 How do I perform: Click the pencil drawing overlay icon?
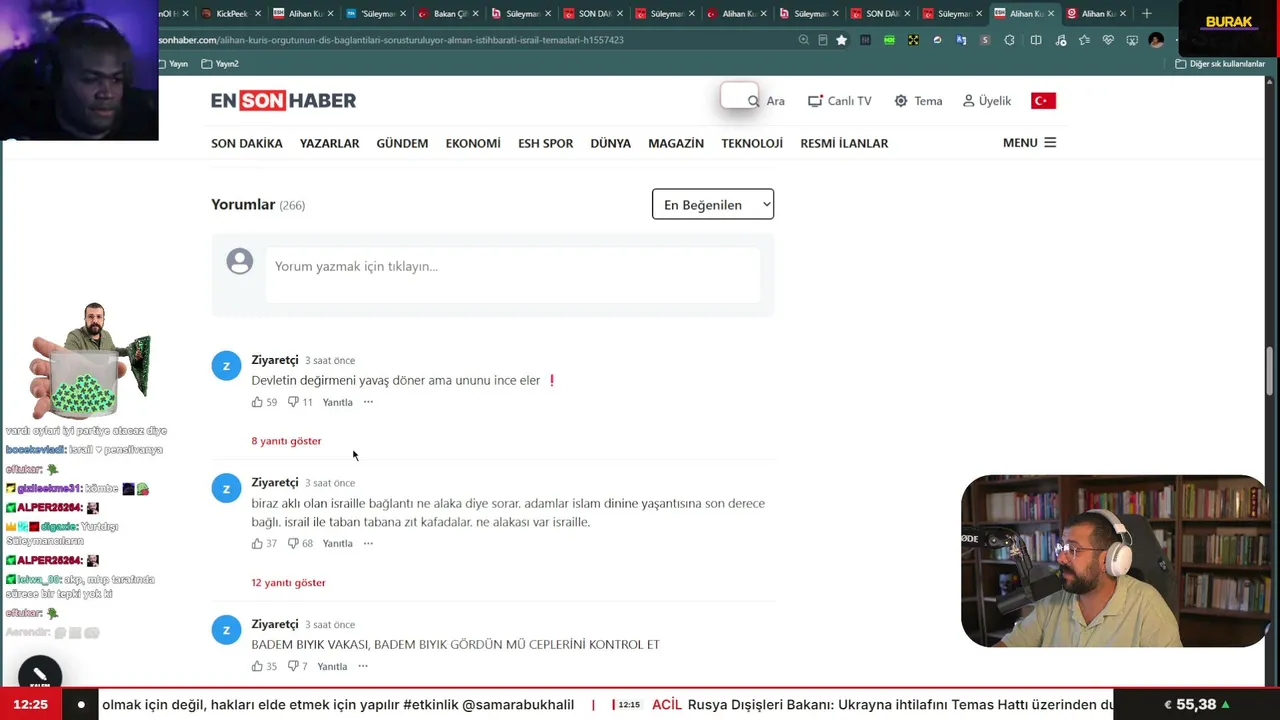[x=40, y=676]
